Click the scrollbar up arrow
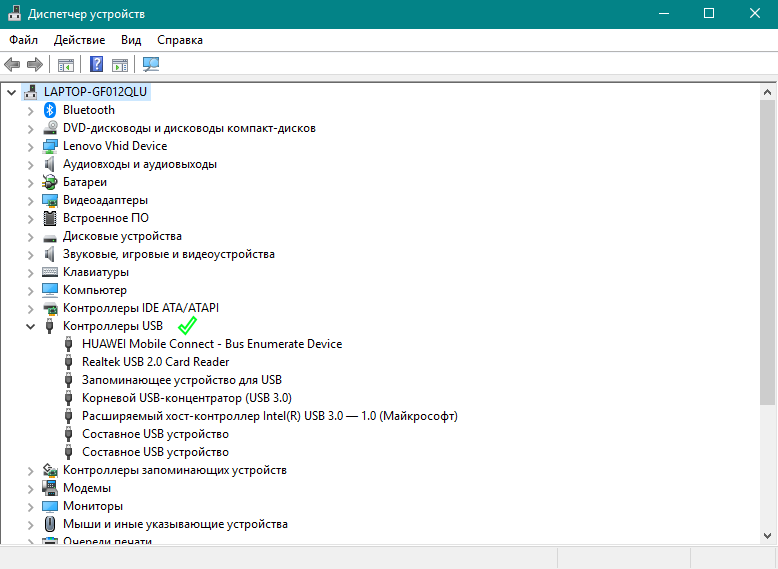This screenshot has height=569, width=778. 767,92
